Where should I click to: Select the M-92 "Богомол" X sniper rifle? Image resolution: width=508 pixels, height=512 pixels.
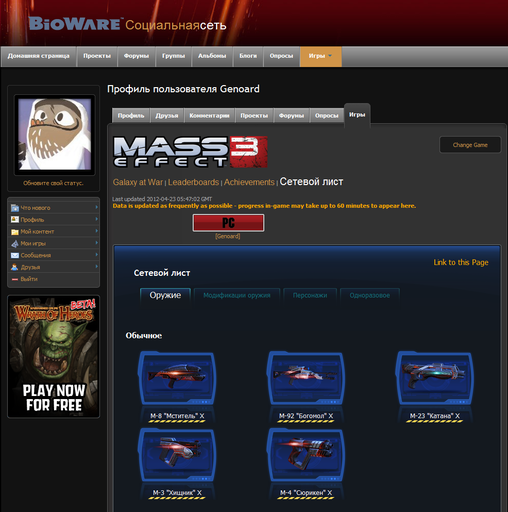pos(305,379)
